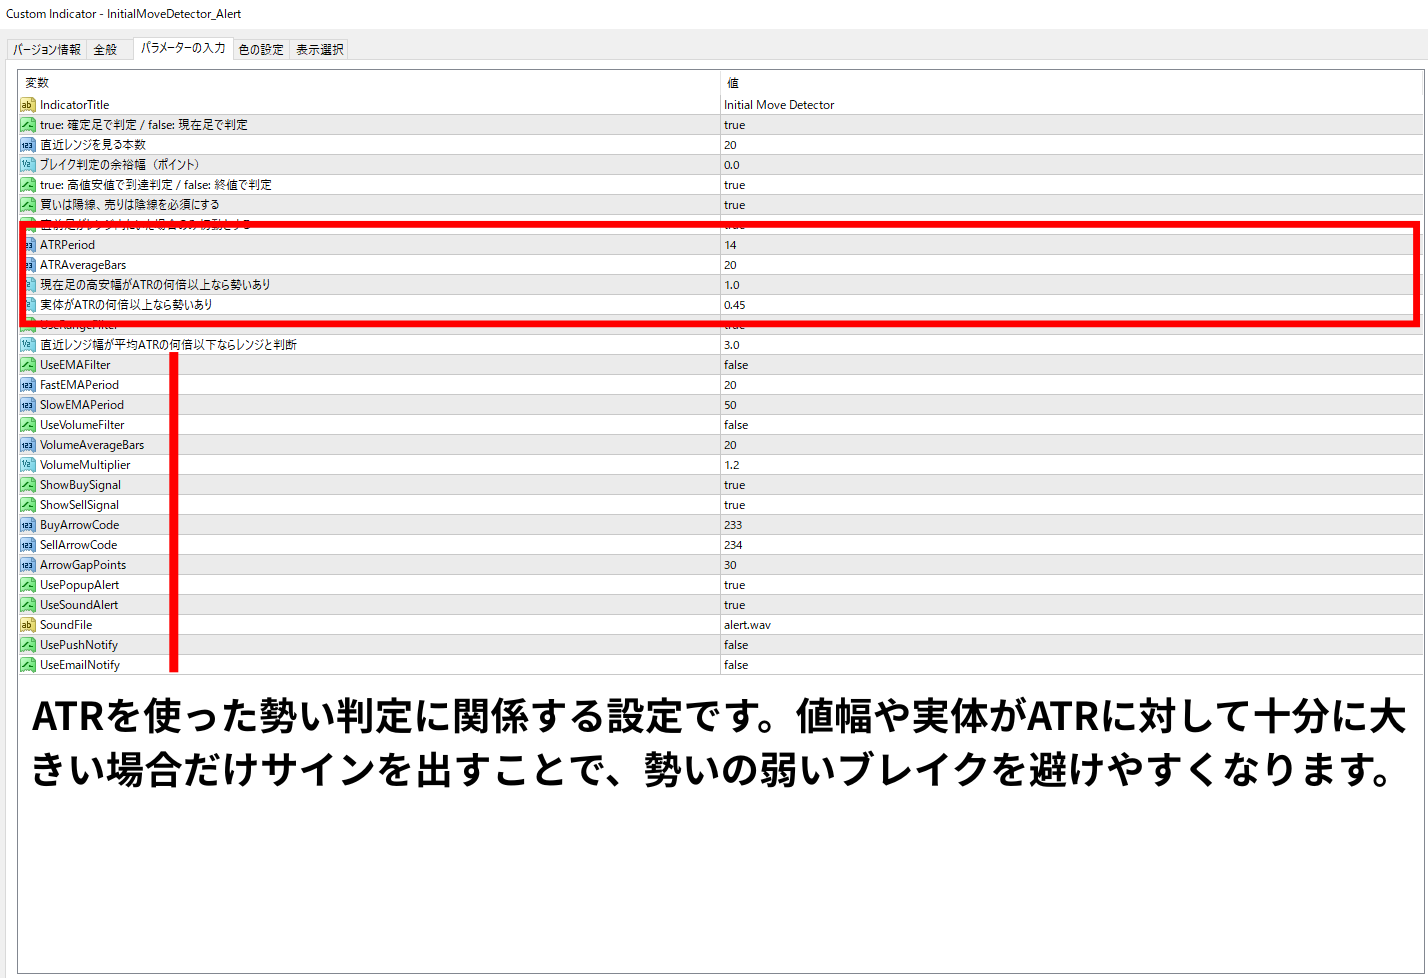
Task: Click the double-type icon beside VolumeMultiplier
Action: click(x=28, y=465)
